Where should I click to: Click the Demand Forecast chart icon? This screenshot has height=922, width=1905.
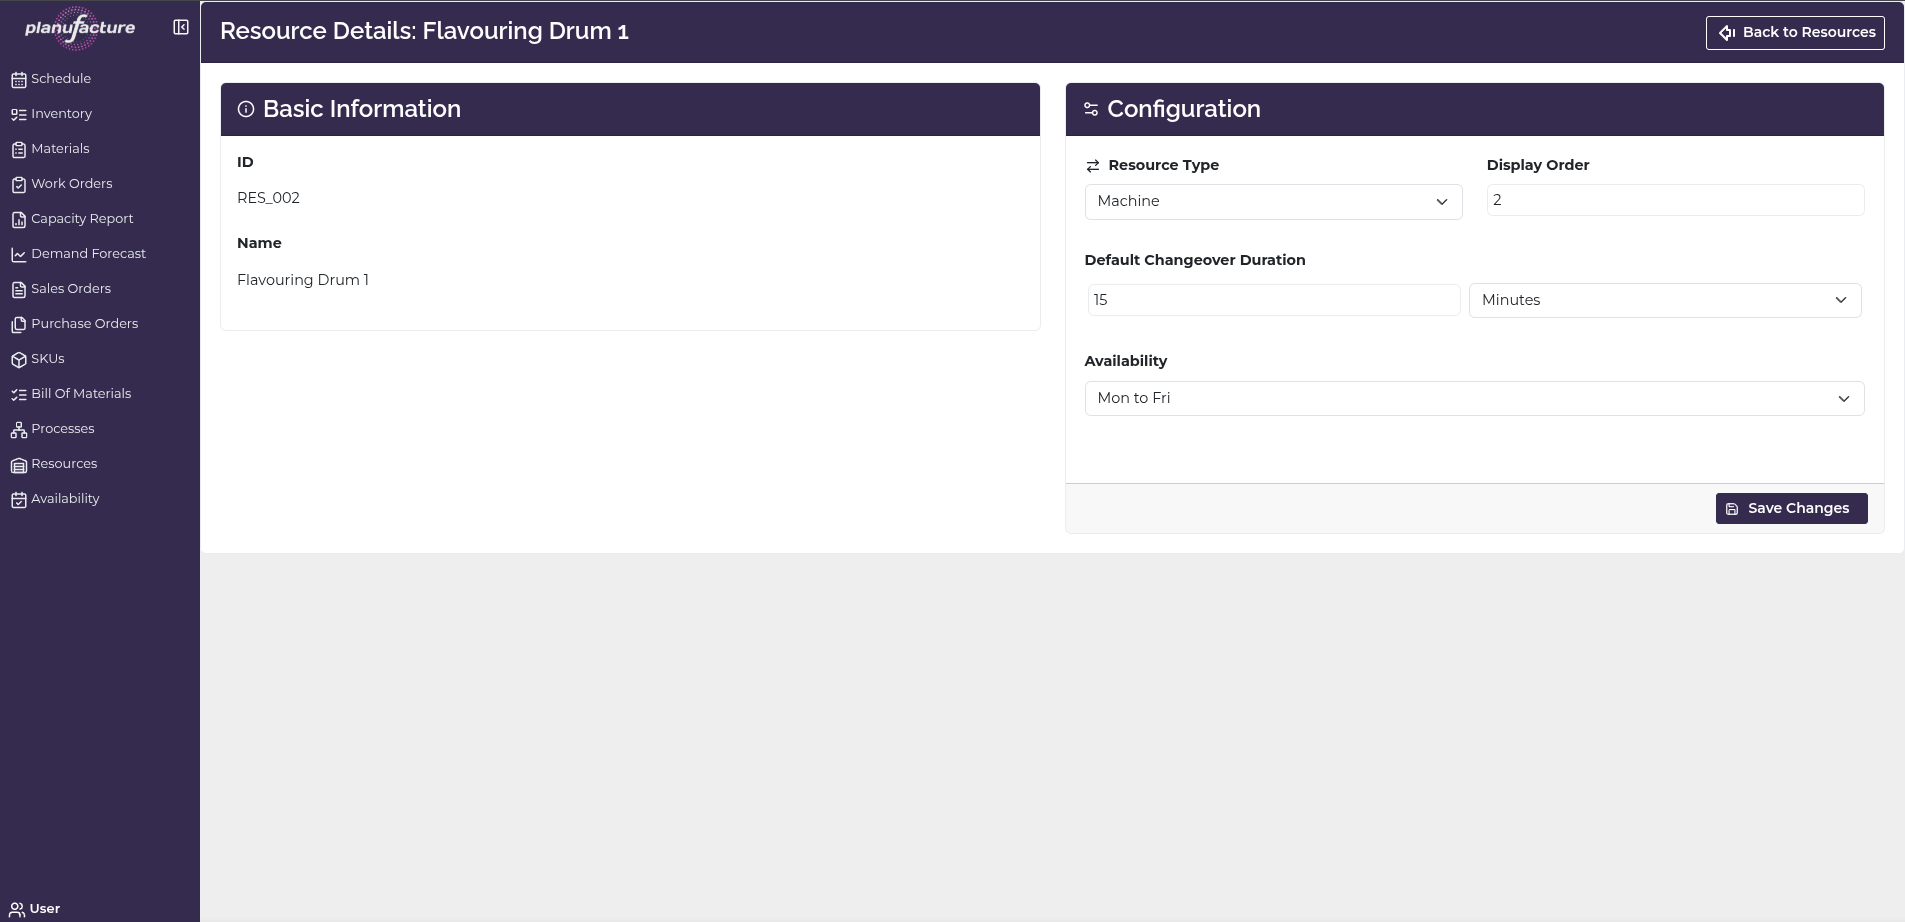18,255
